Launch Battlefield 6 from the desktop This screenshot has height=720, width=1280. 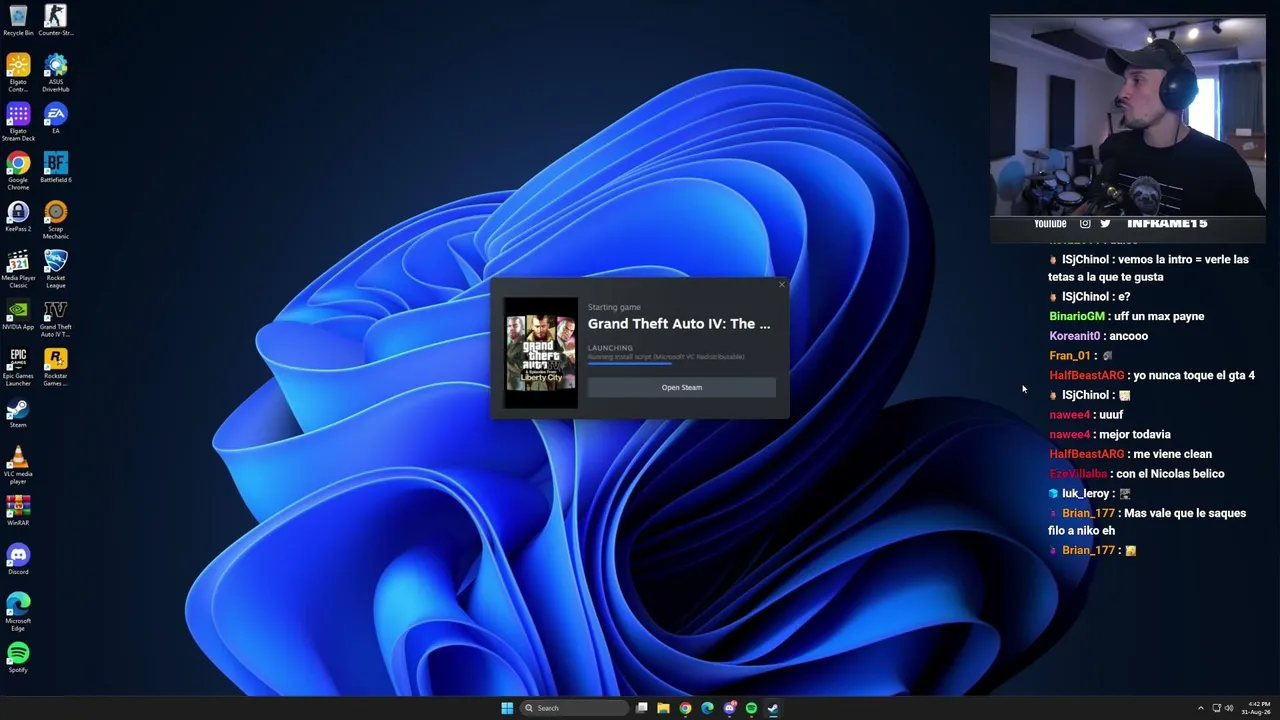(55, 168)
